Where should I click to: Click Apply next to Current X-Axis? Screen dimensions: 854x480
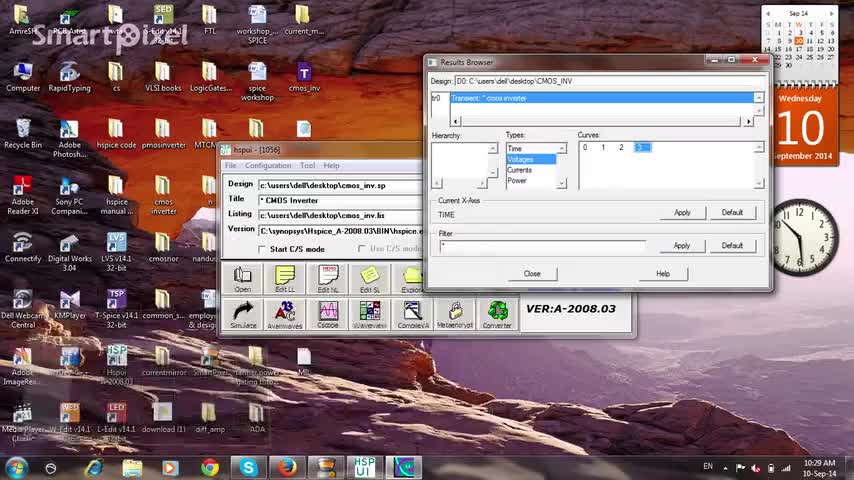pos(682,212)
